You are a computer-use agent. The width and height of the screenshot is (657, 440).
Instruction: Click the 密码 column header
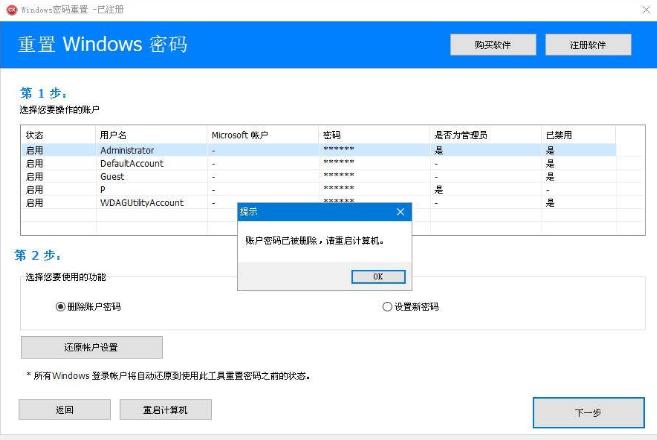click(x=374, y=135)
